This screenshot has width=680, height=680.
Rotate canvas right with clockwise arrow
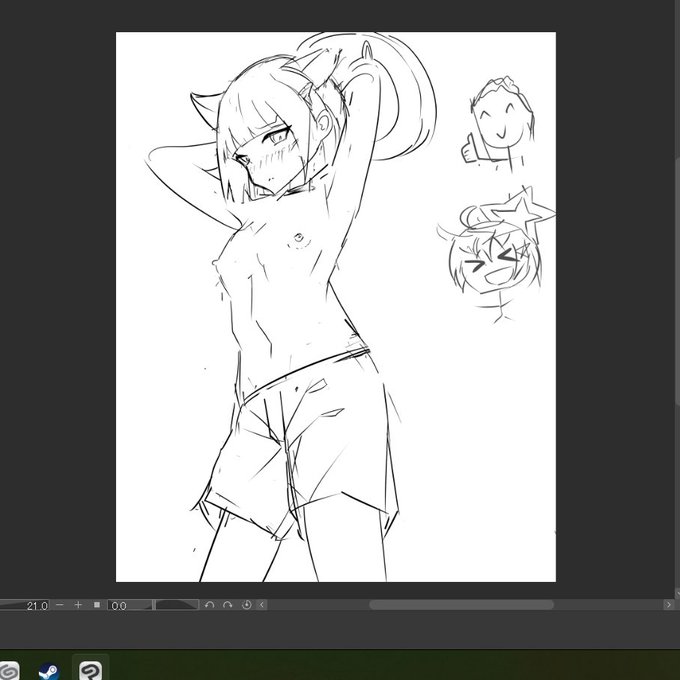tap(228, 605)
